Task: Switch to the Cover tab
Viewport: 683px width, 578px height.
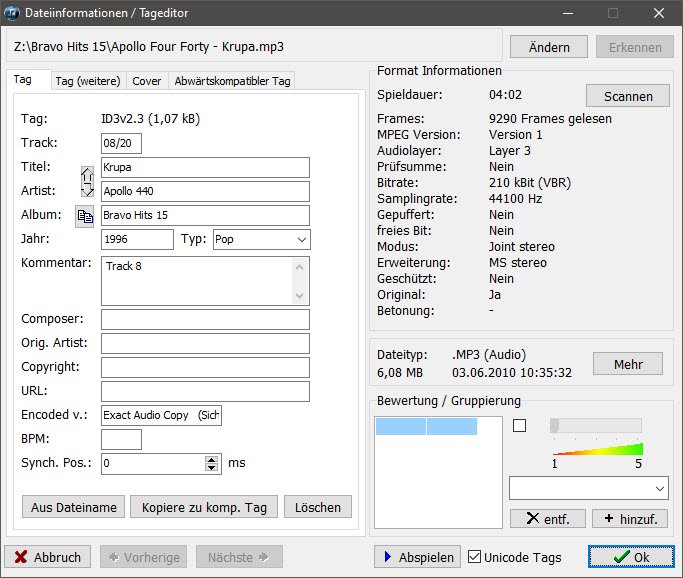Action: pos(146,81)
